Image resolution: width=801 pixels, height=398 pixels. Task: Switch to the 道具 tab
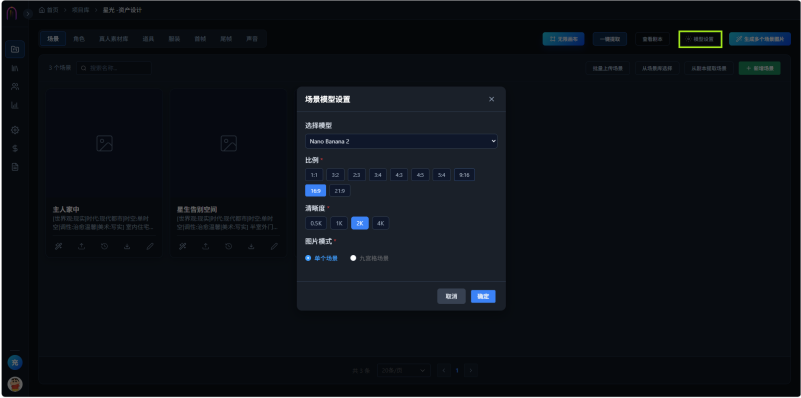148,39
